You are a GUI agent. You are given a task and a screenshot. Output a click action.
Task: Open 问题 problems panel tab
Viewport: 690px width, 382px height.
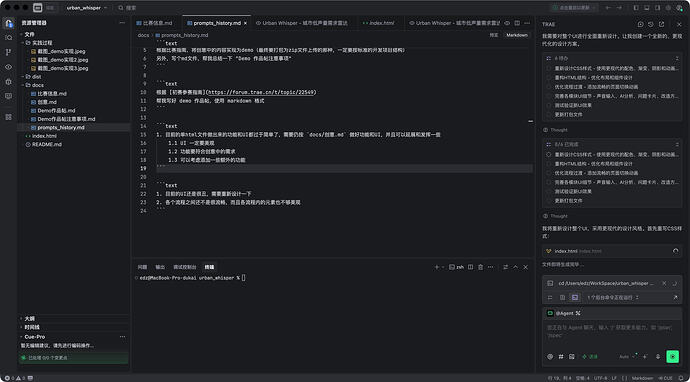click(x=143, y=267)
